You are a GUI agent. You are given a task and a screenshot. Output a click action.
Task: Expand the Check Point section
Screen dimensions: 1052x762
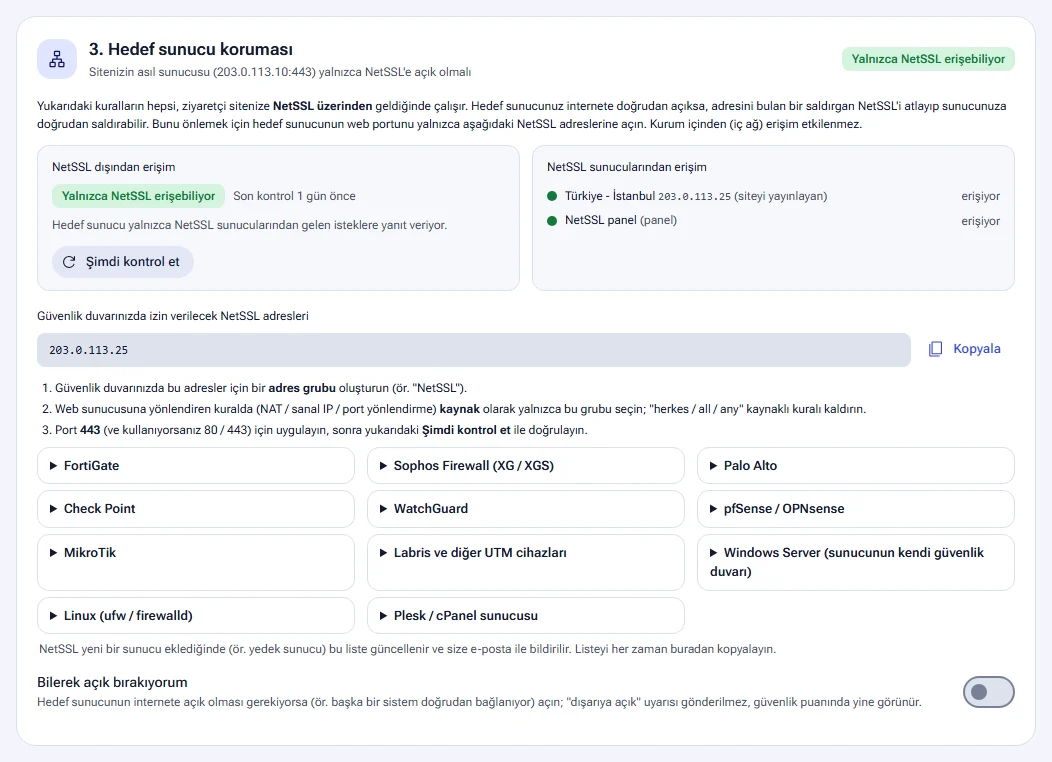(196, 508)
